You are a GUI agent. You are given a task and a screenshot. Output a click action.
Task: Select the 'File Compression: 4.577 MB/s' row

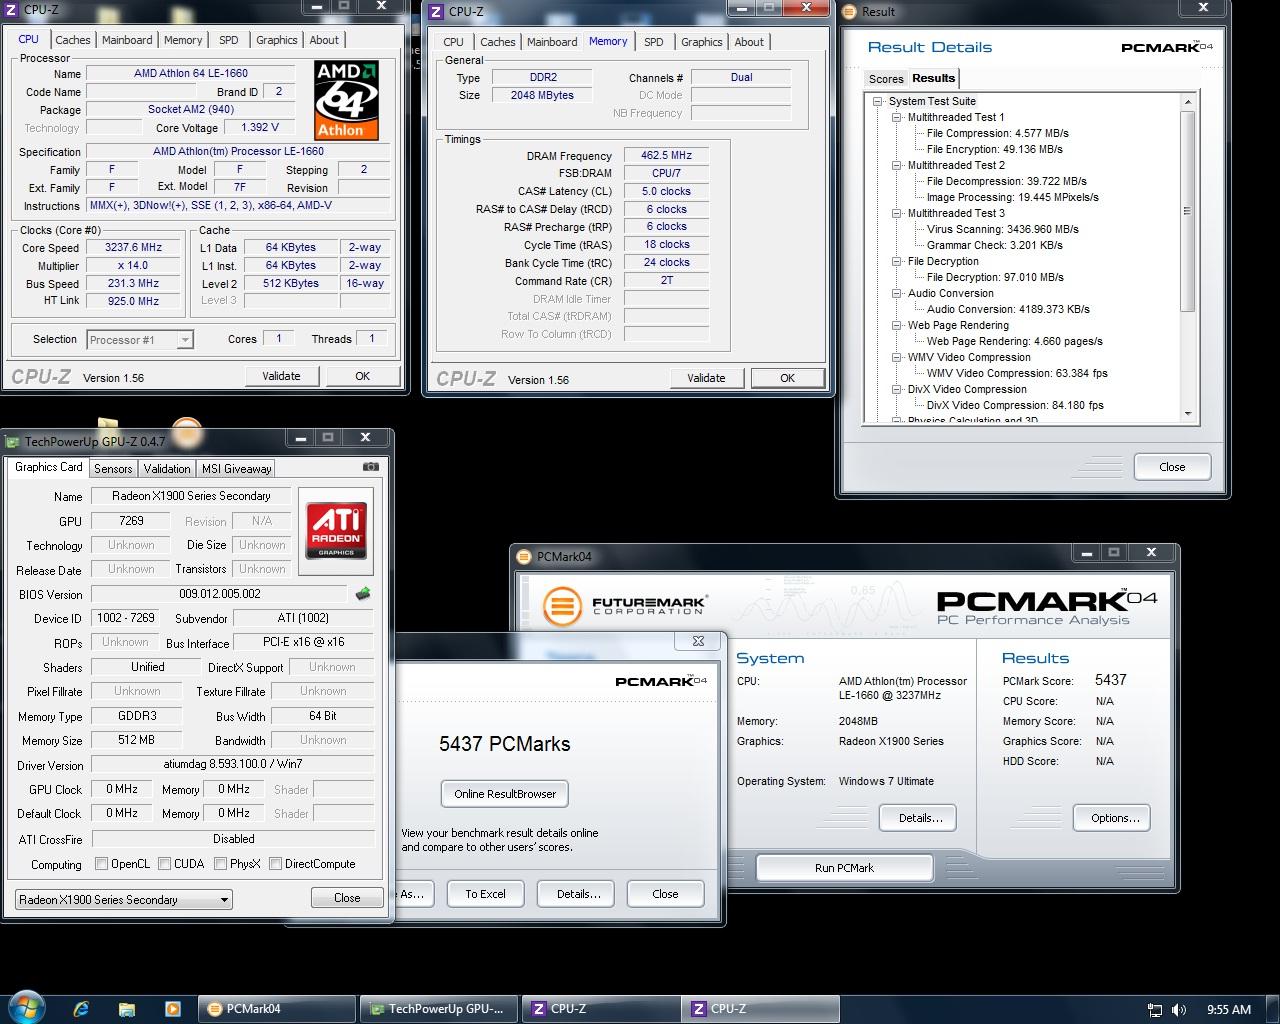(x=997, y=133)
